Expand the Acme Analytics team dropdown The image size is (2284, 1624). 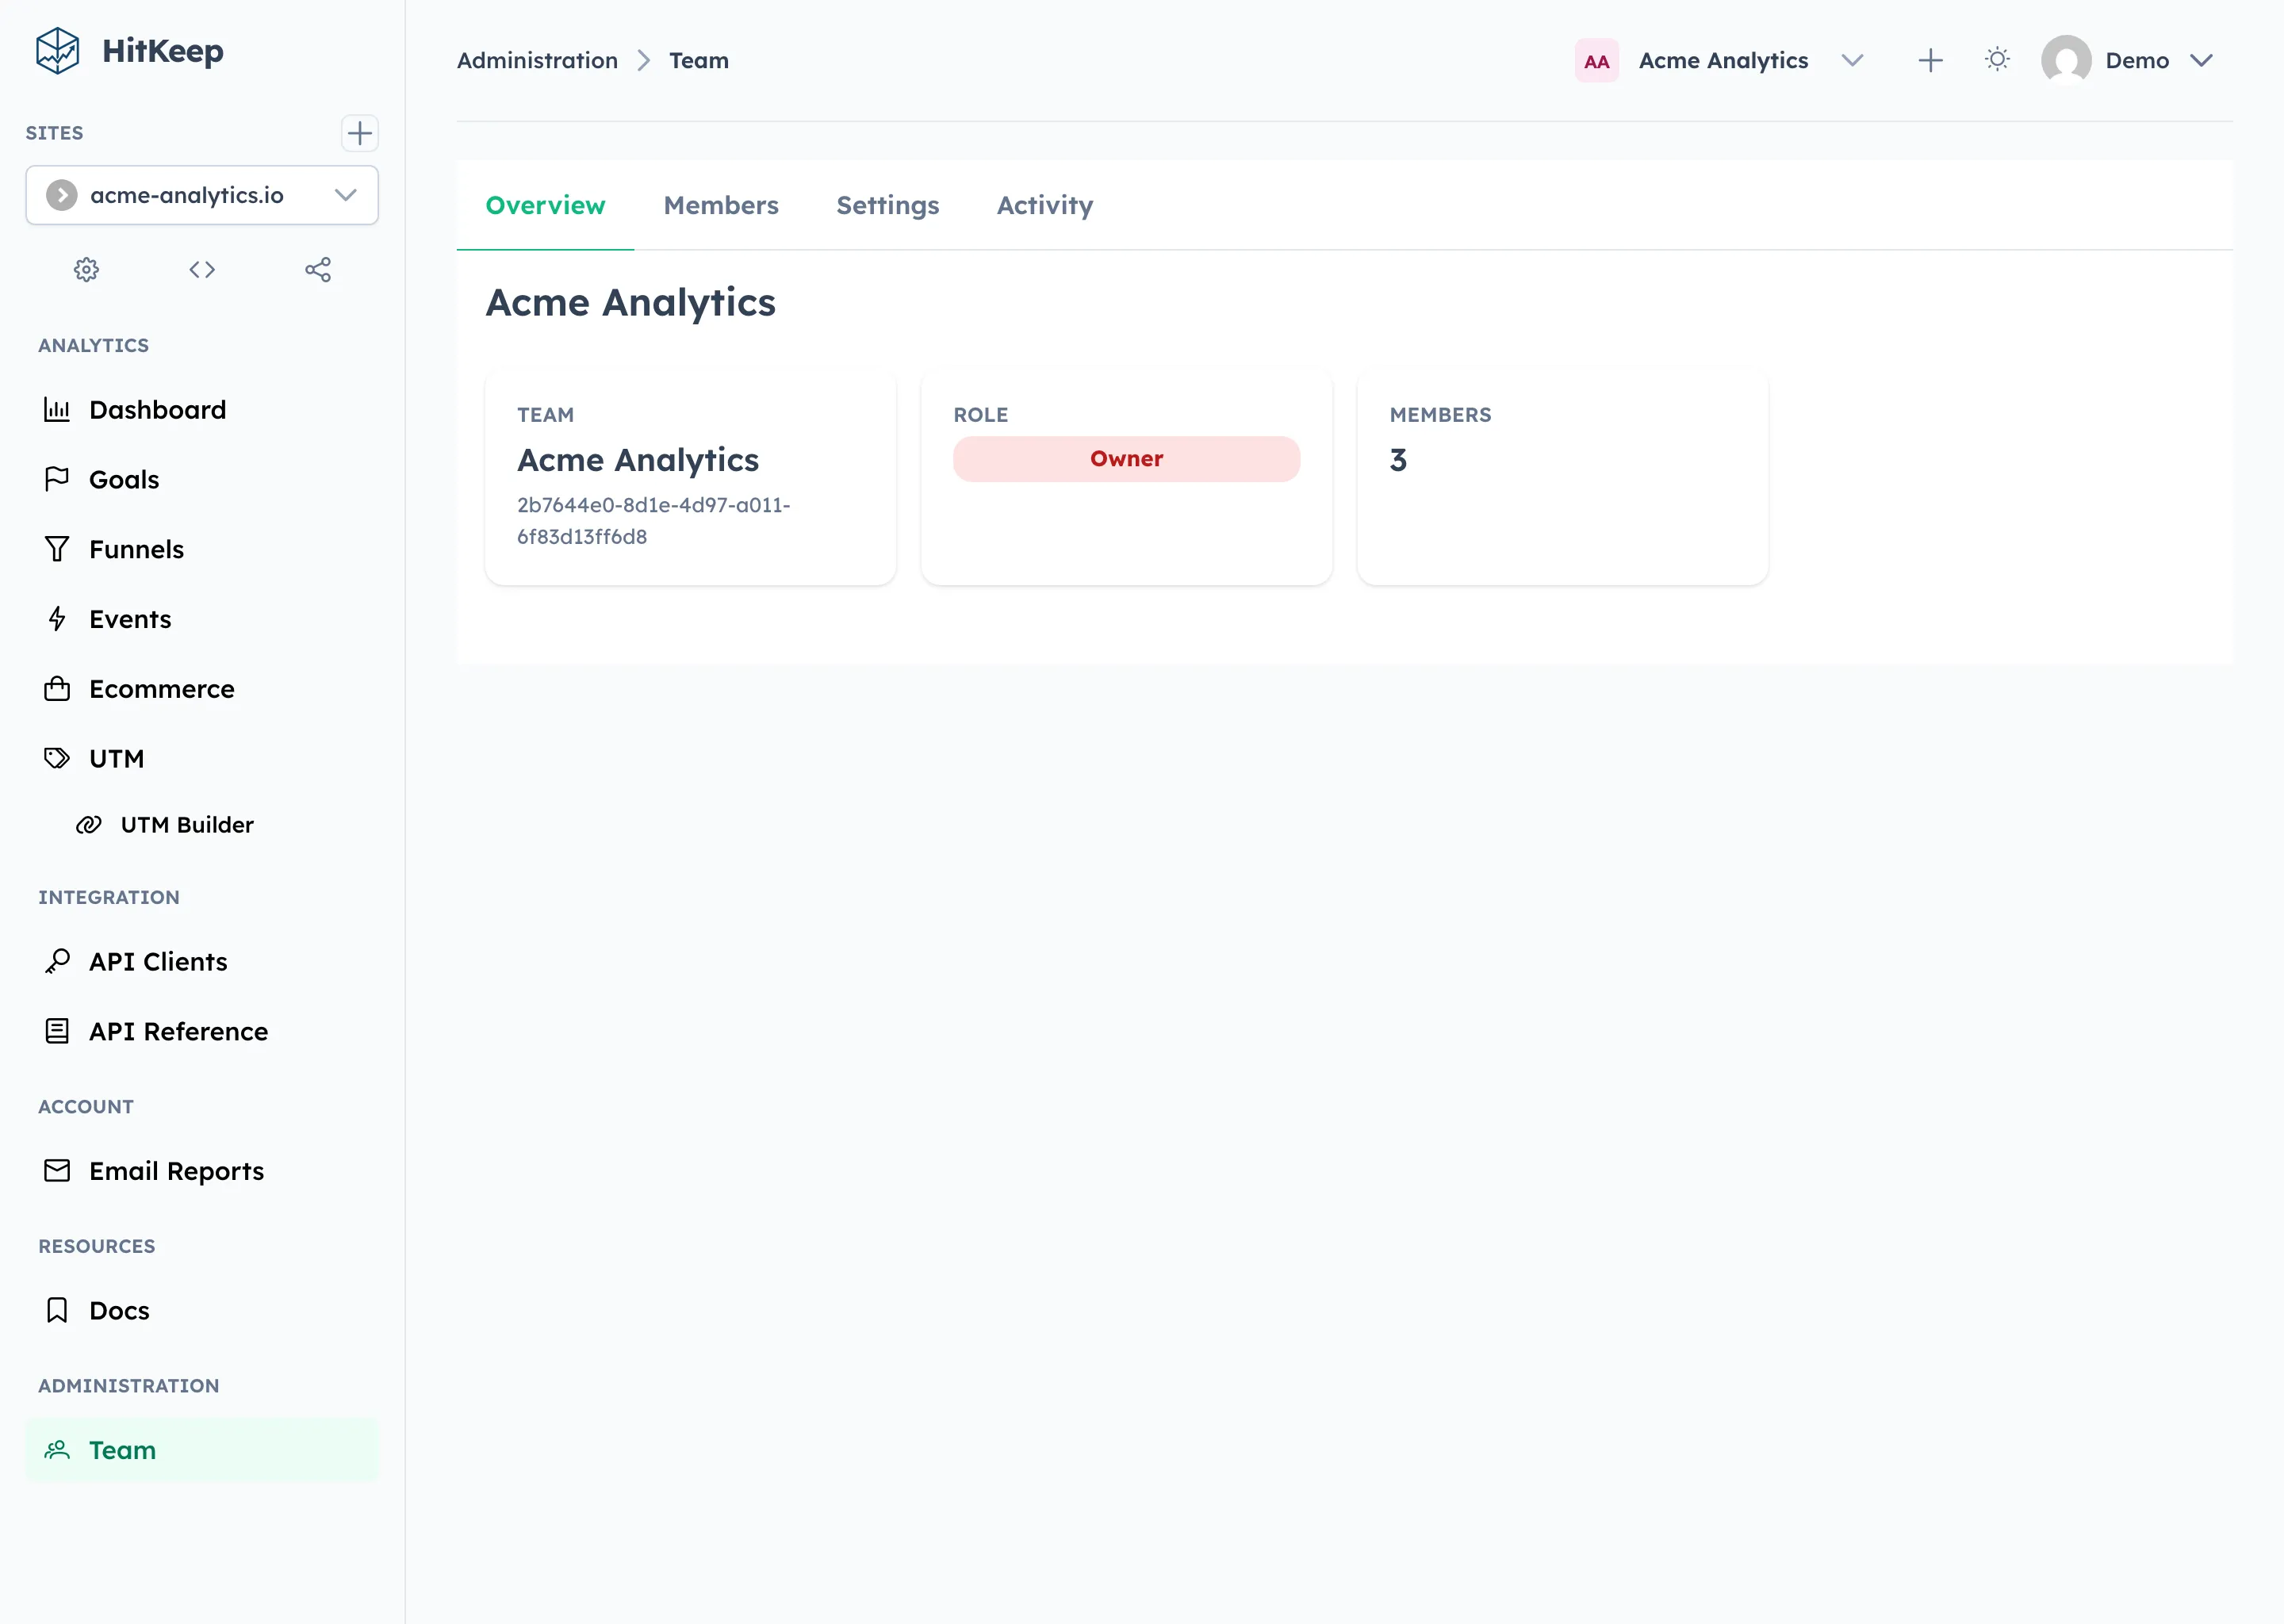coord(1852,59)
